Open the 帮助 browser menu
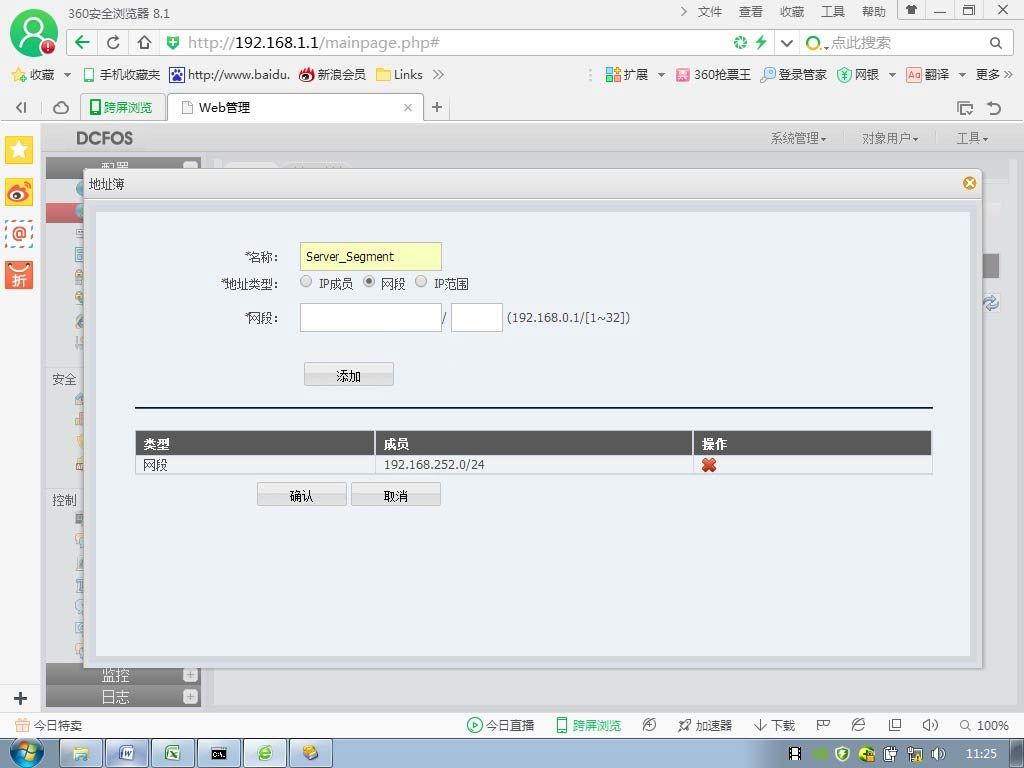 point(874,12)
